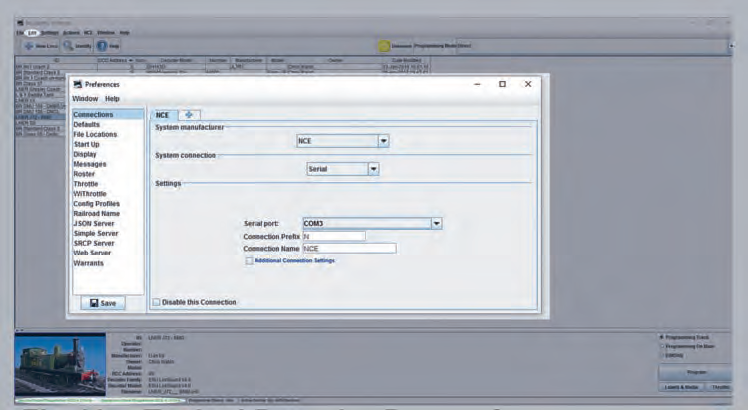Screen dimensions: 748x410
Task: Select Programming Track radio button
Action: coord(661,337)
